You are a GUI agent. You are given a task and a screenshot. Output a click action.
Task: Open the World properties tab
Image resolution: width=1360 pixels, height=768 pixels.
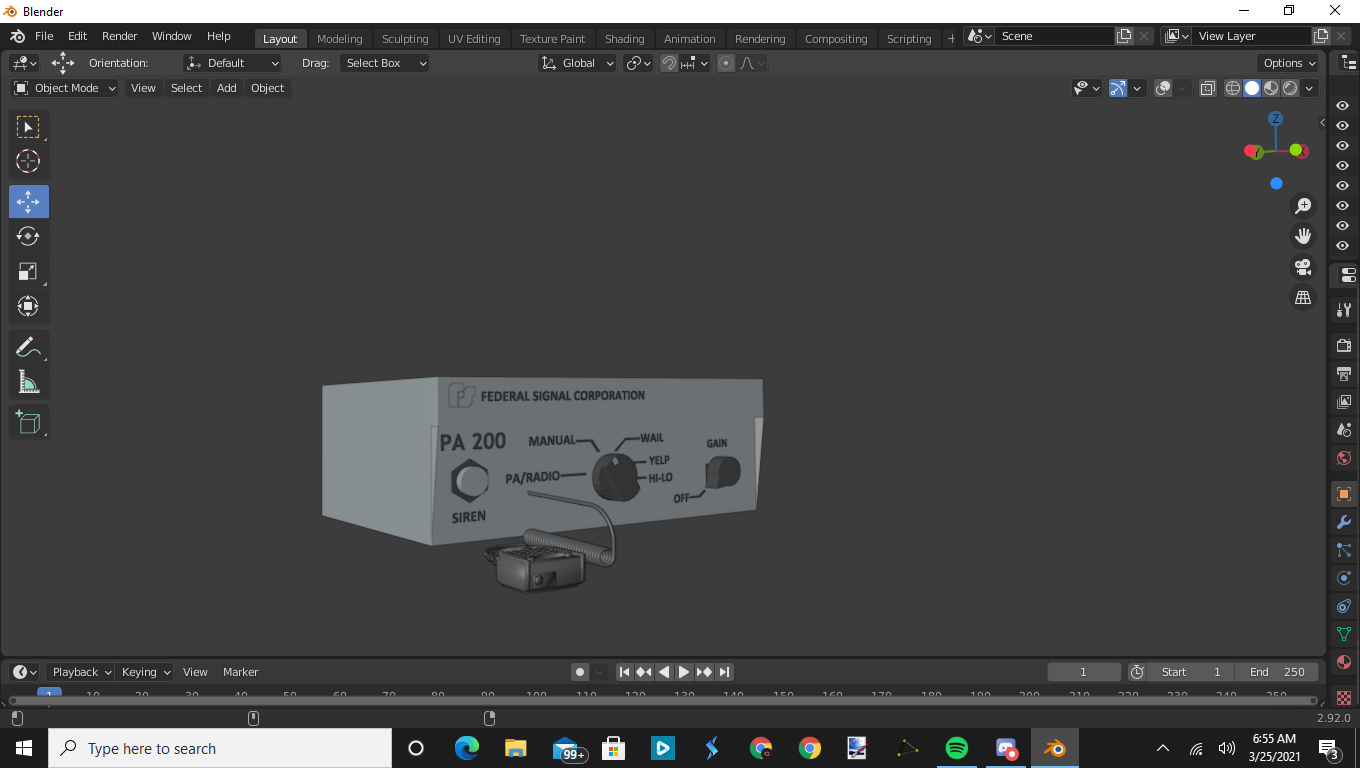pos(1344,458)
